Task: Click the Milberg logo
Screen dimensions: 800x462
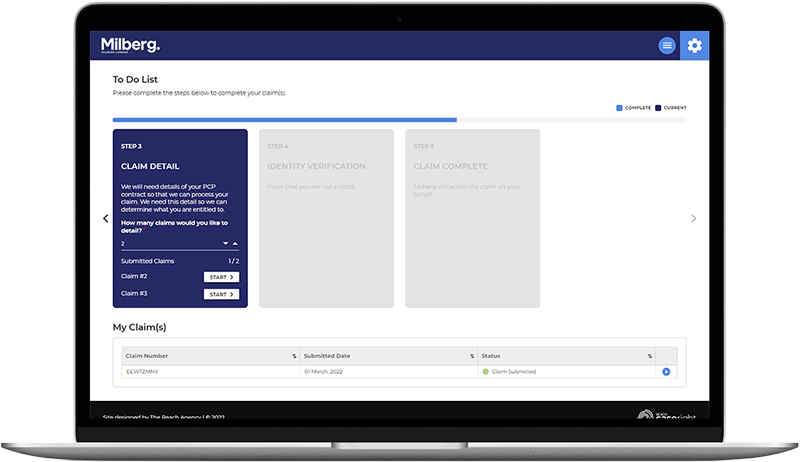Action: coord(130,46)
